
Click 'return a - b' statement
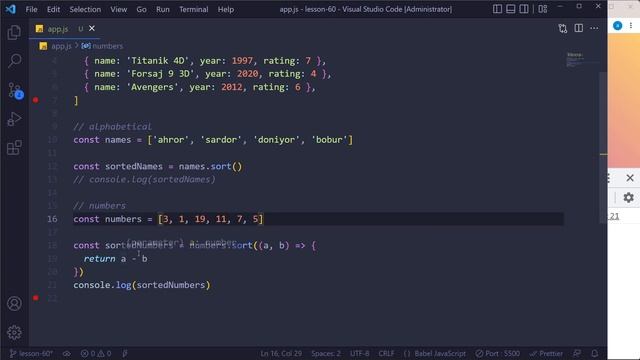[116, 259]
